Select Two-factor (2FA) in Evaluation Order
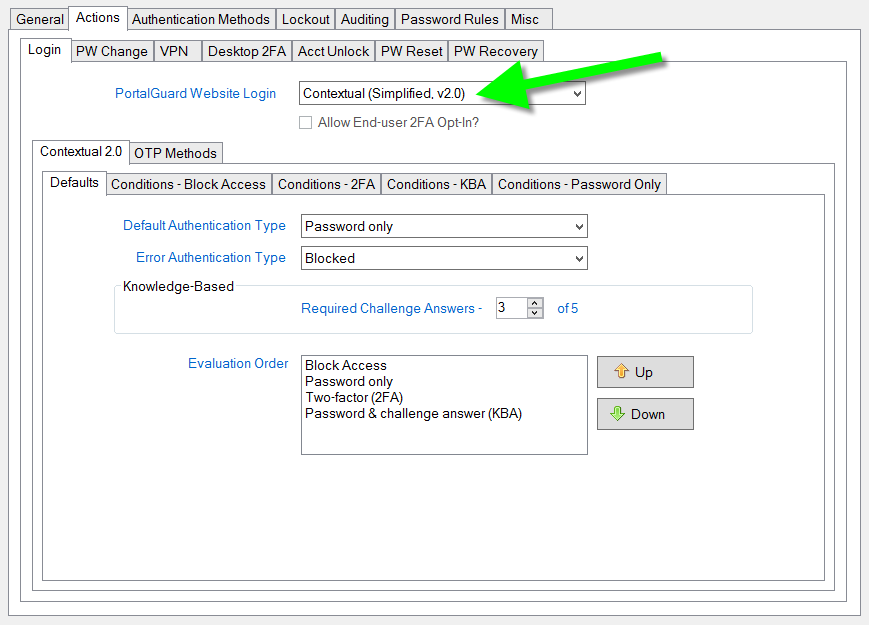 tap(354, 398)
